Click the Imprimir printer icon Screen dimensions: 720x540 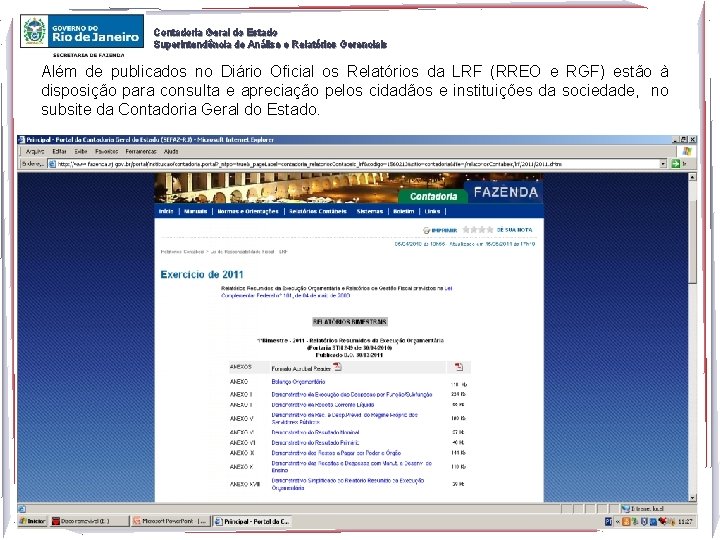(x=426, y=230)
